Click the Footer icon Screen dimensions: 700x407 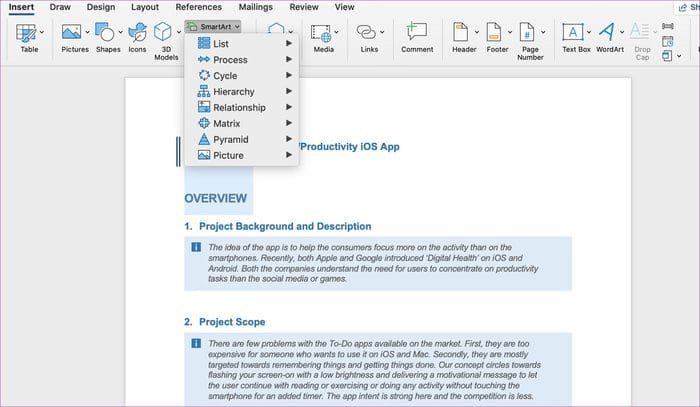click(x=494, y=32)
